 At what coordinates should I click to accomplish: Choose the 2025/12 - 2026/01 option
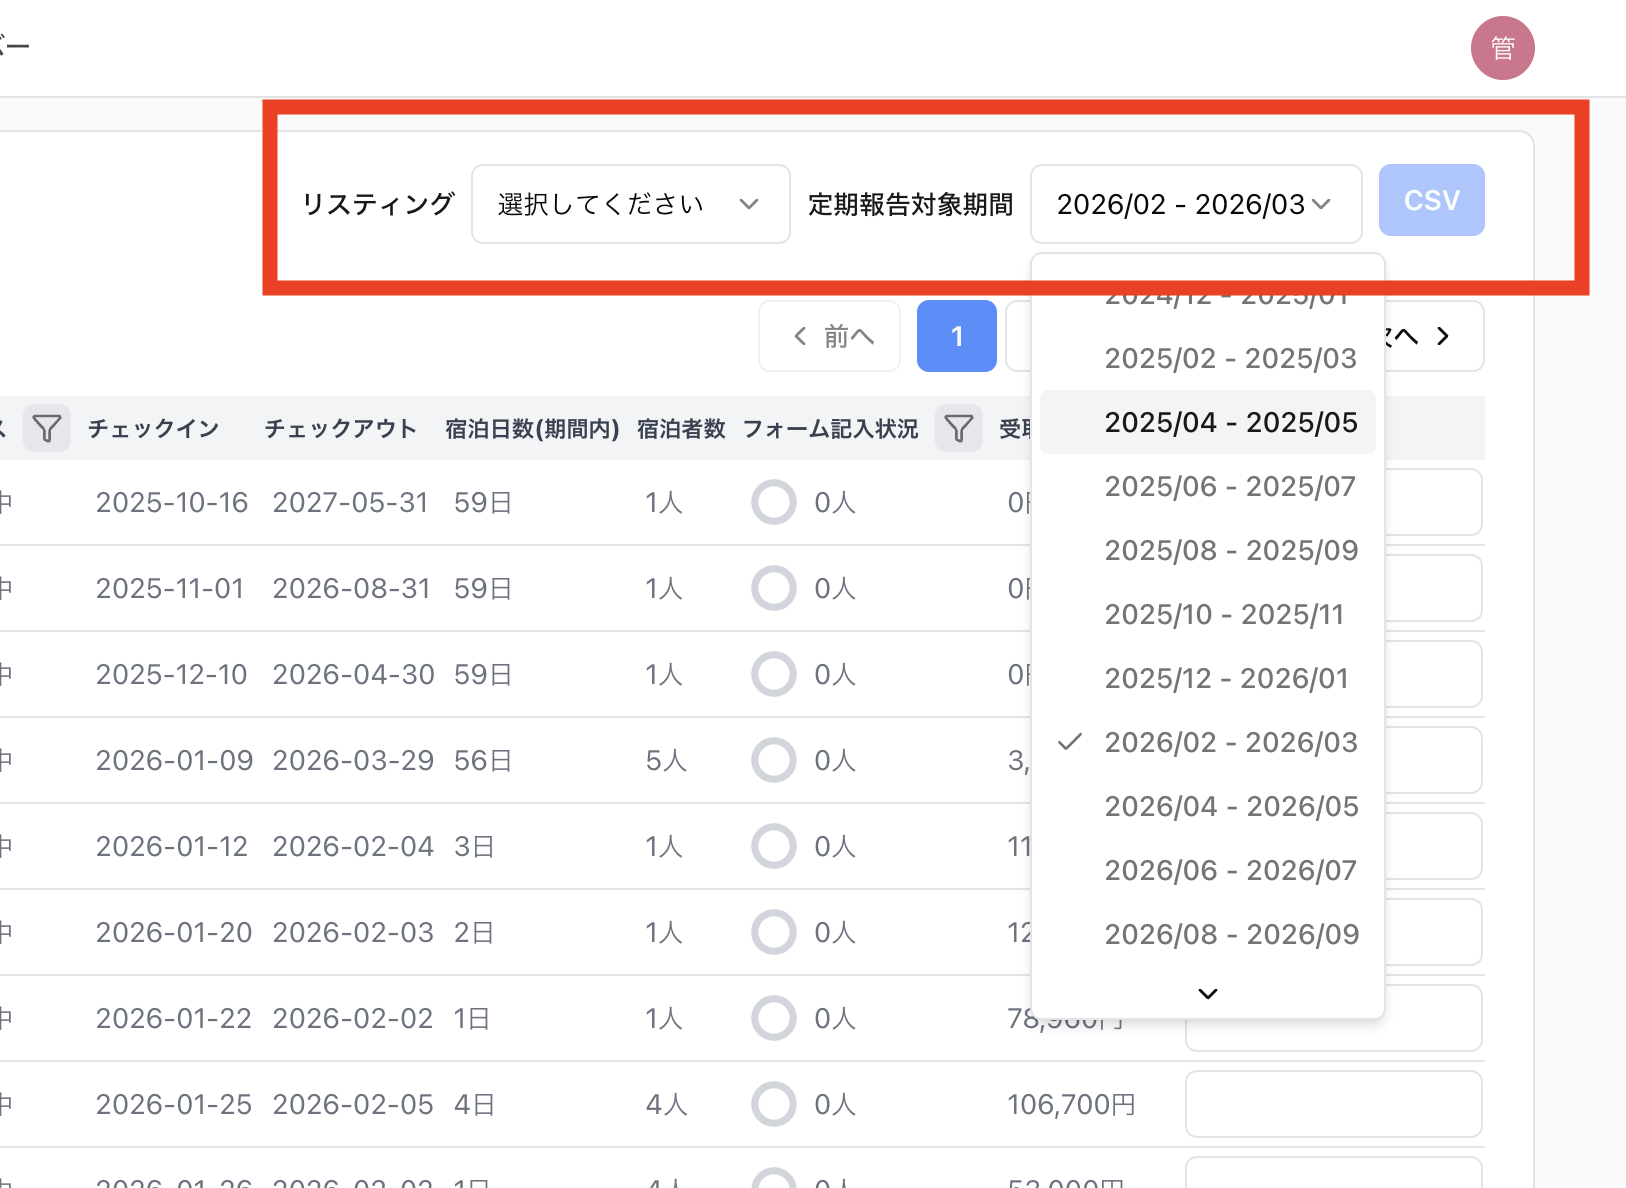[1226, 678]
